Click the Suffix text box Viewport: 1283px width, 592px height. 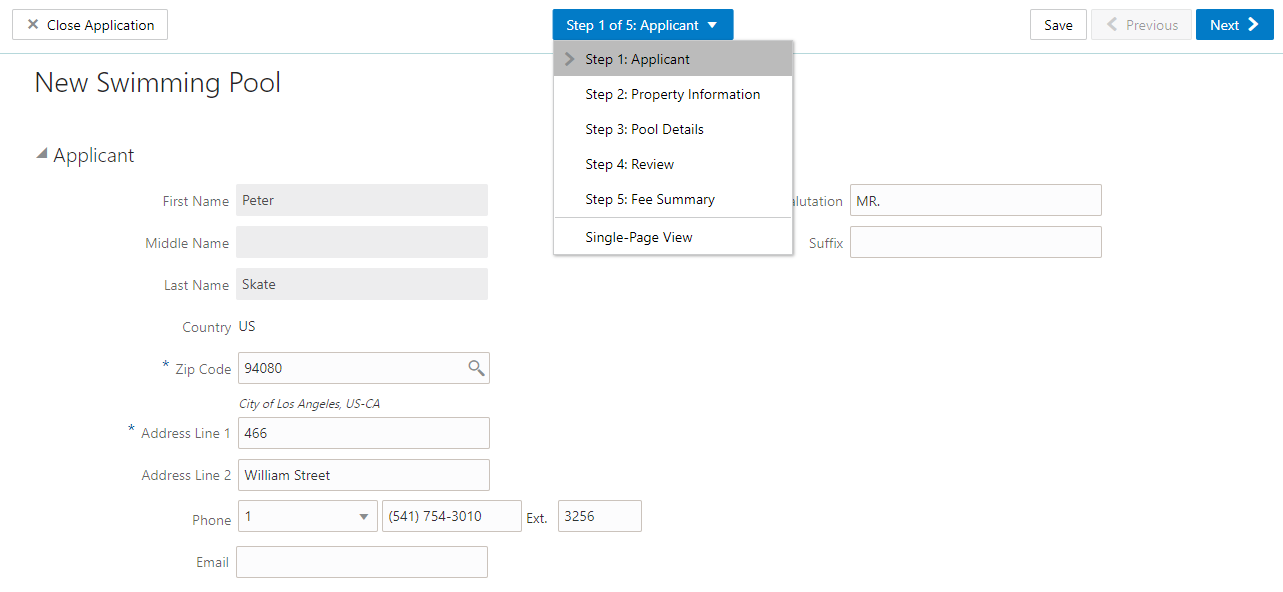975,242
